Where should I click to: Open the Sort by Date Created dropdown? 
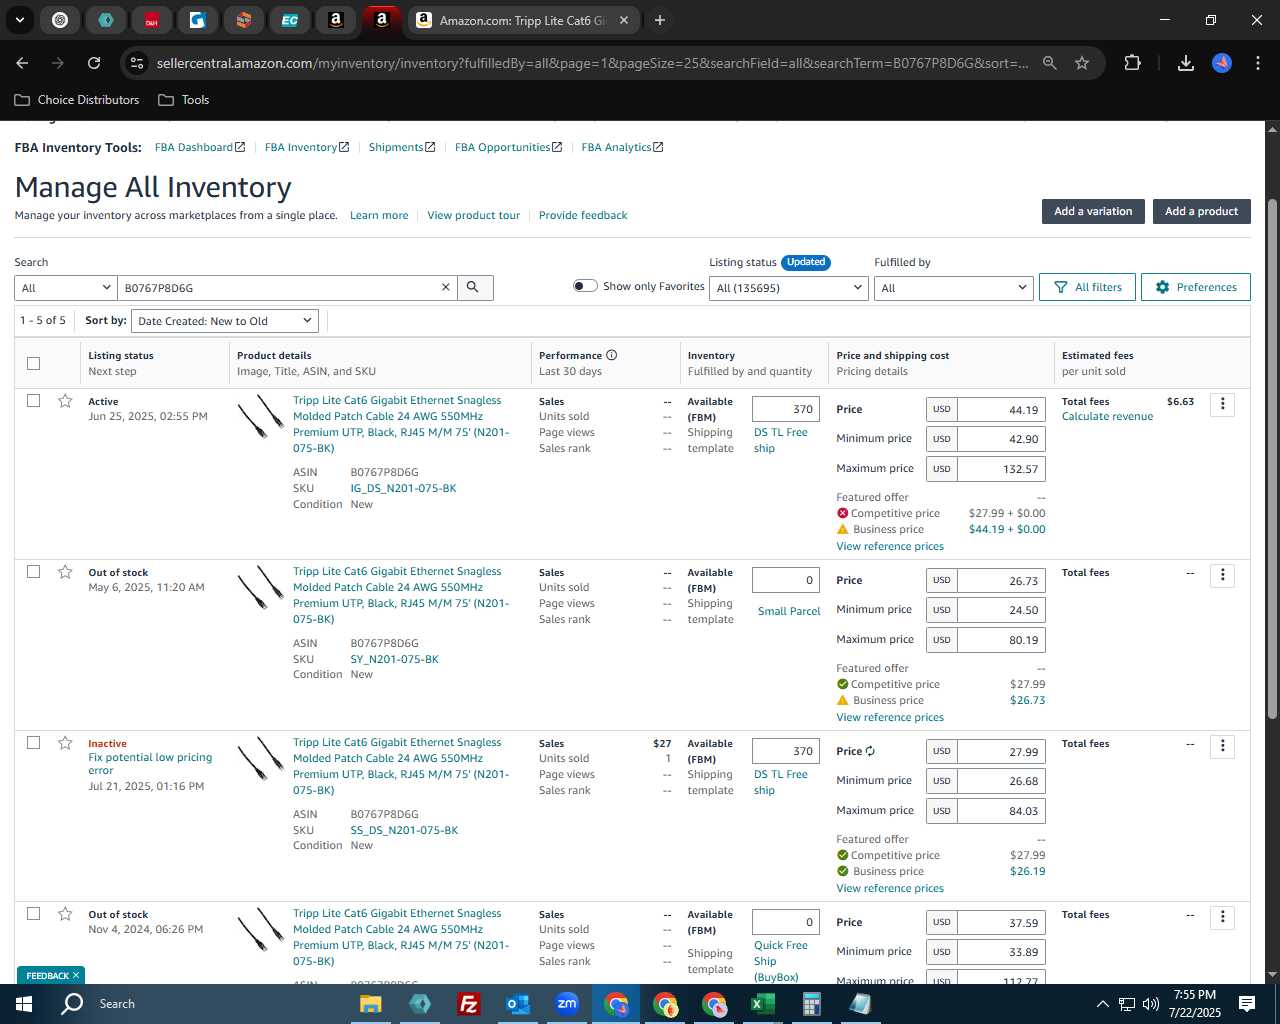pos(225,321)
